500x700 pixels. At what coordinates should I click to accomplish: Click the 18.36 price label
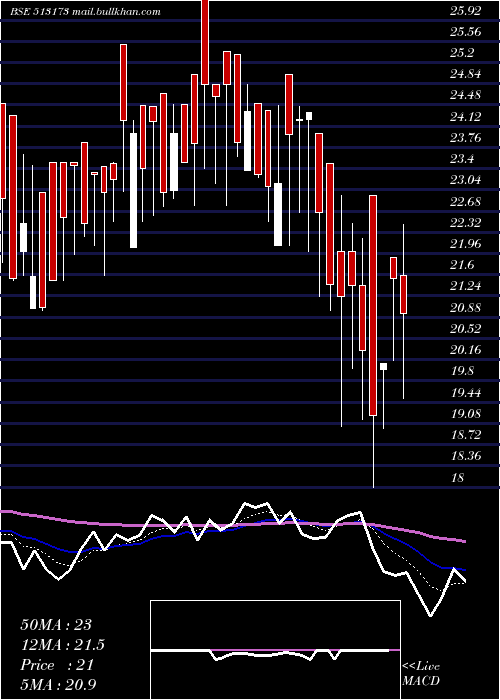(x=465, y=456)
